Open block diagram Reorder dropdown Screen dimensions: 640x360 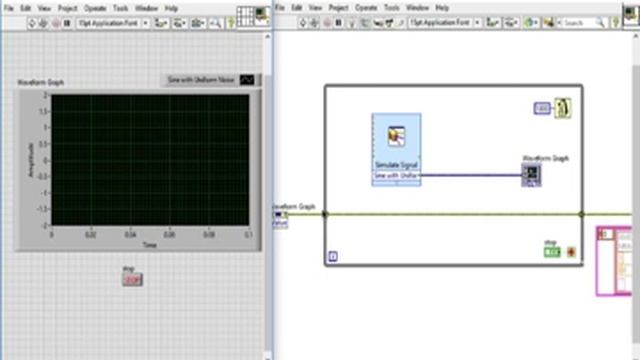coord(531,23)
